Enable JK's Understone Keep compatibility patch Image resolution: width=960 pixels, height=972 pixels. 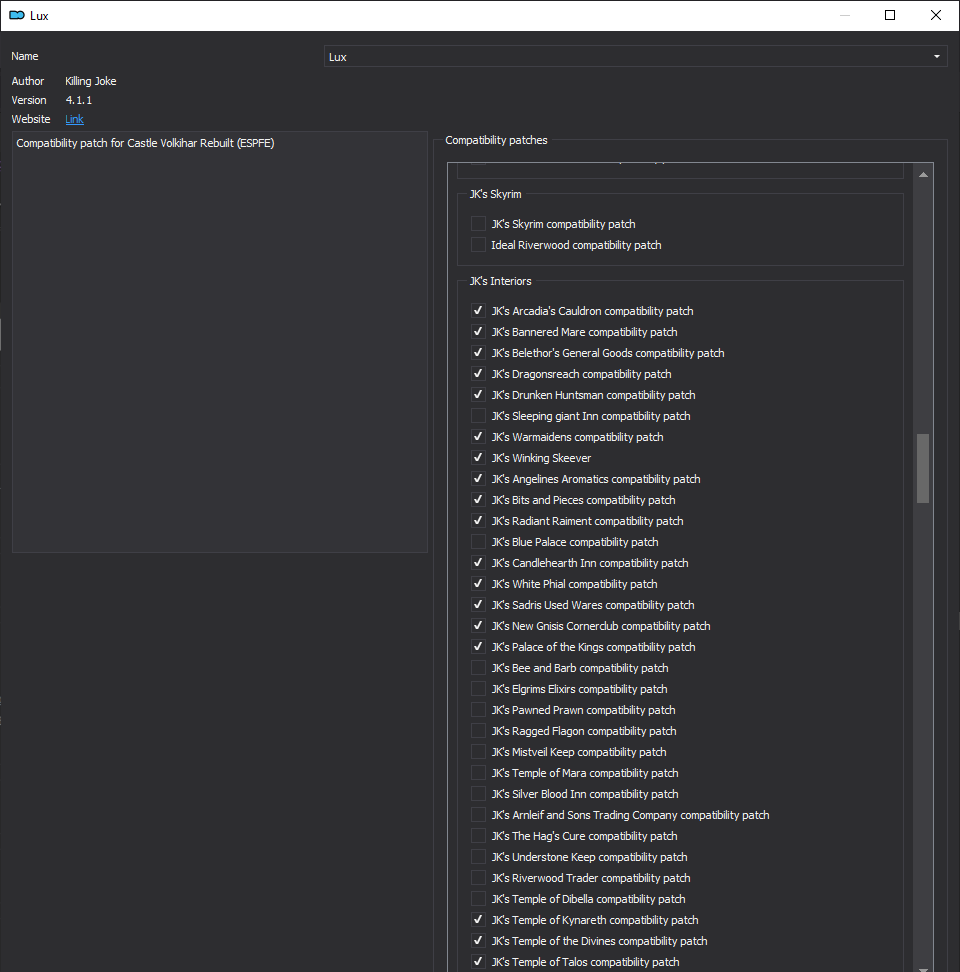coord(478,858)
